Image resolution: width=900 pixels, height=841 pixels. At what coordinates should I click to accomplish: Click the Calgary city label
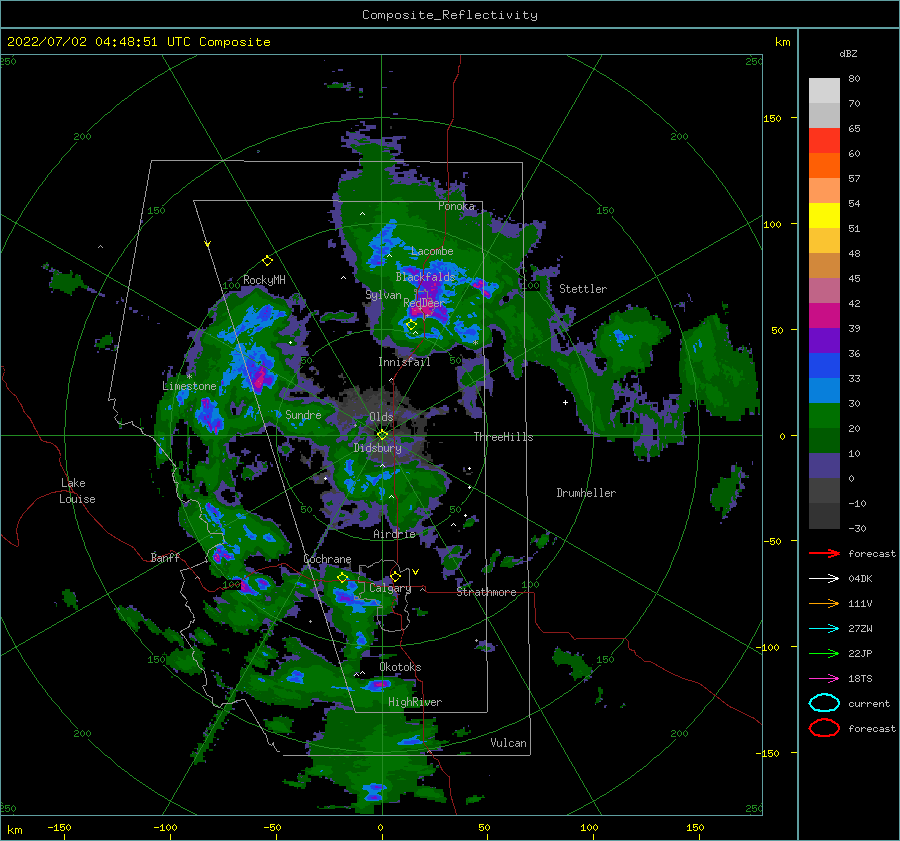tap(390, 588)
